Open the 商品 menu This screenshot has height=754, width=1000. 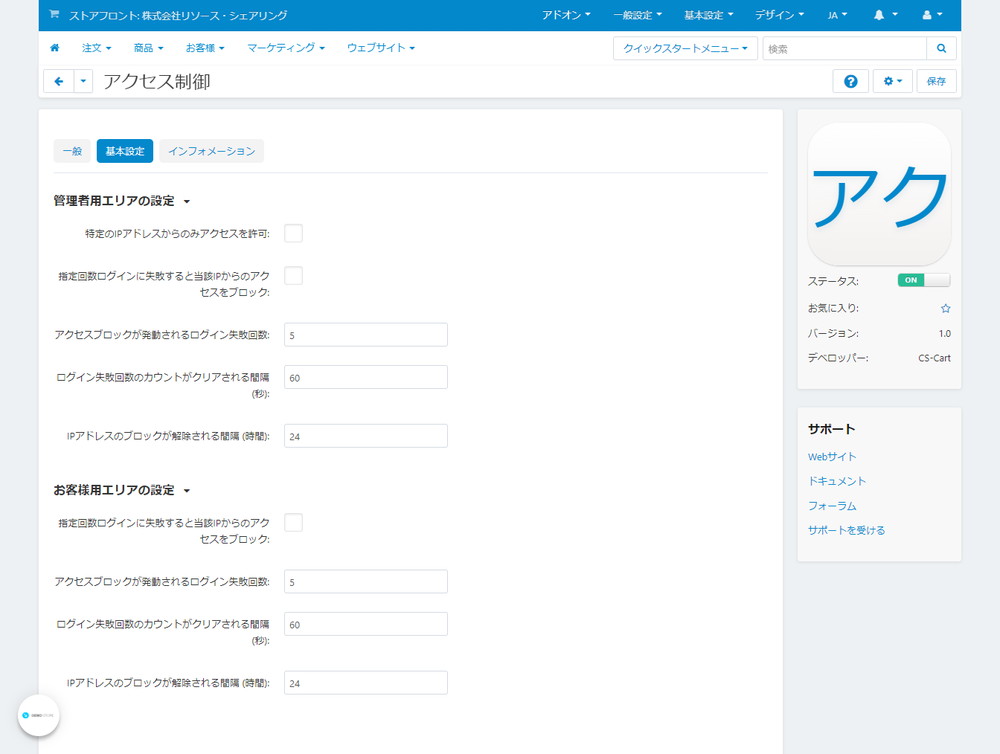[x=149, y=48]
